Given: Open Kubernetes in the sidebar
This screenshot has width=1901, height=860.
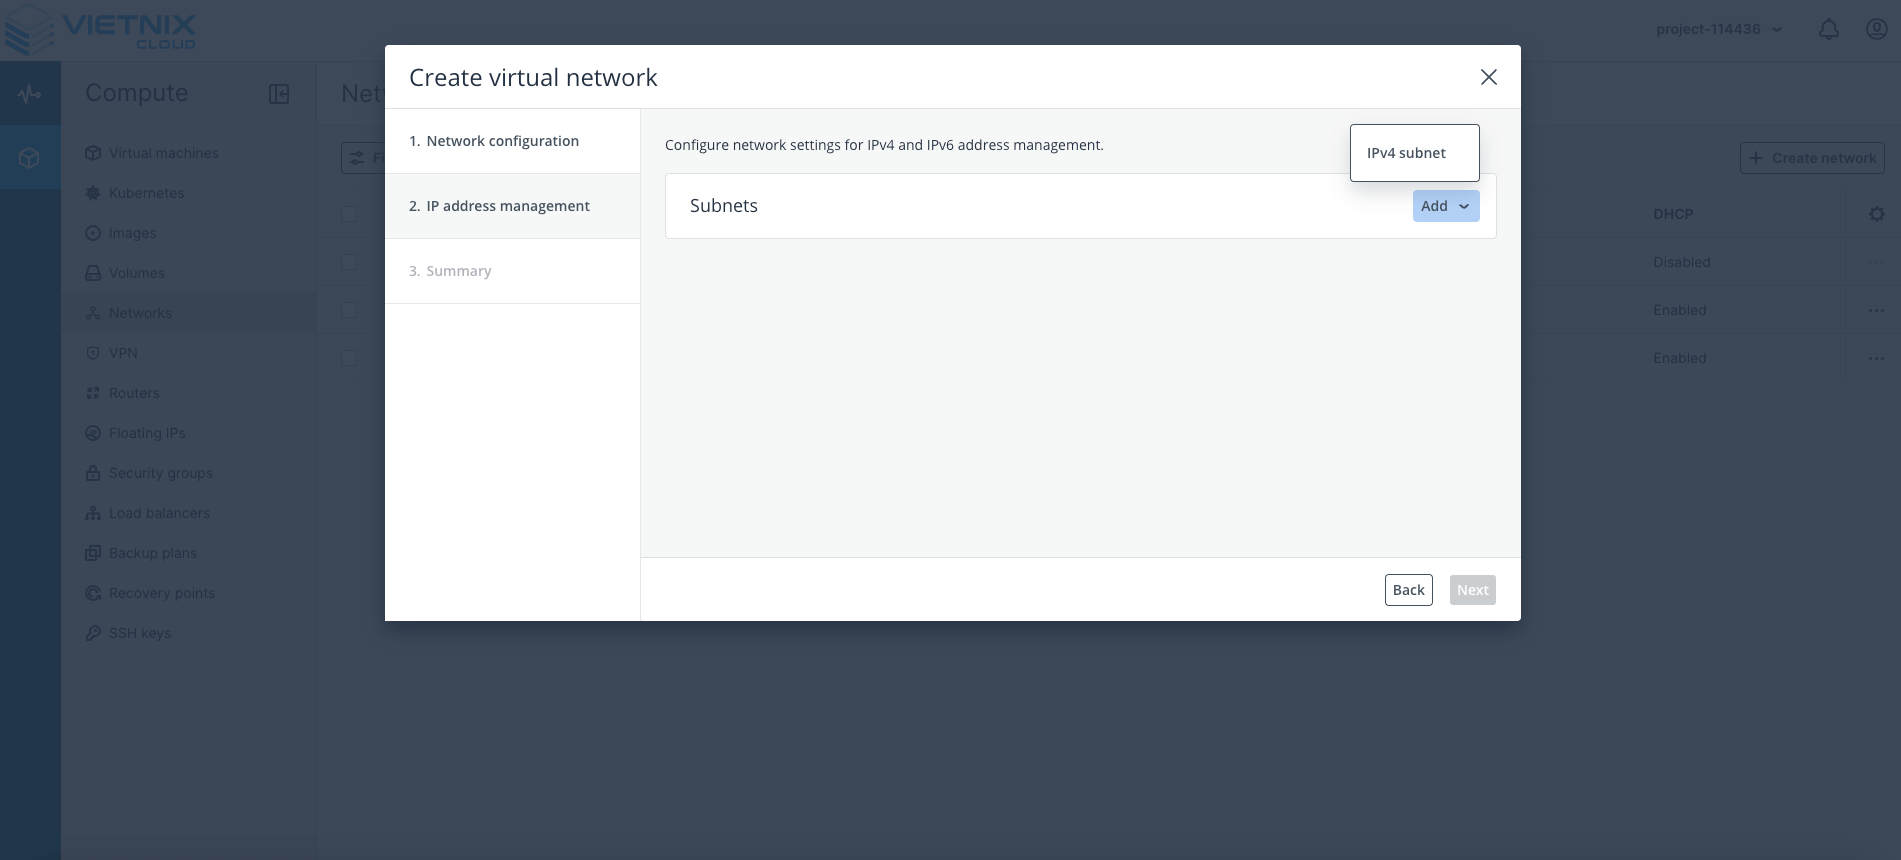Looking at the screenshot, I should click(188, 193).
